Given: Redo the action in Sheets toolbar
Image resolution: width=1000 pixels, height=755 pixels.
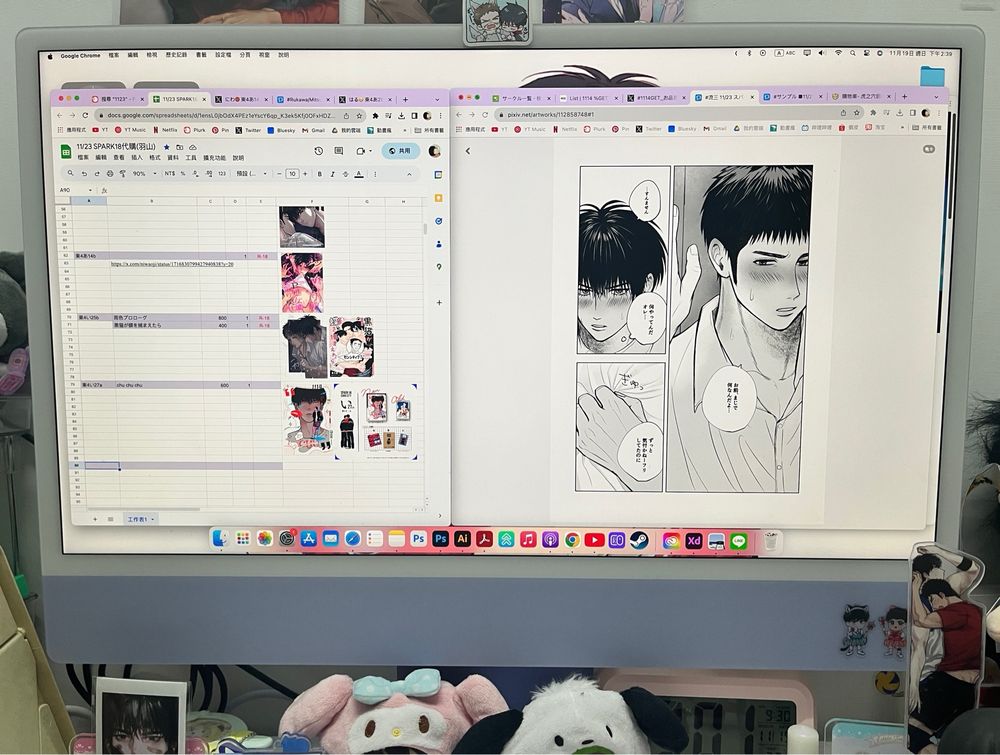Looking at the screenshot, I should (x=97, y=173).
